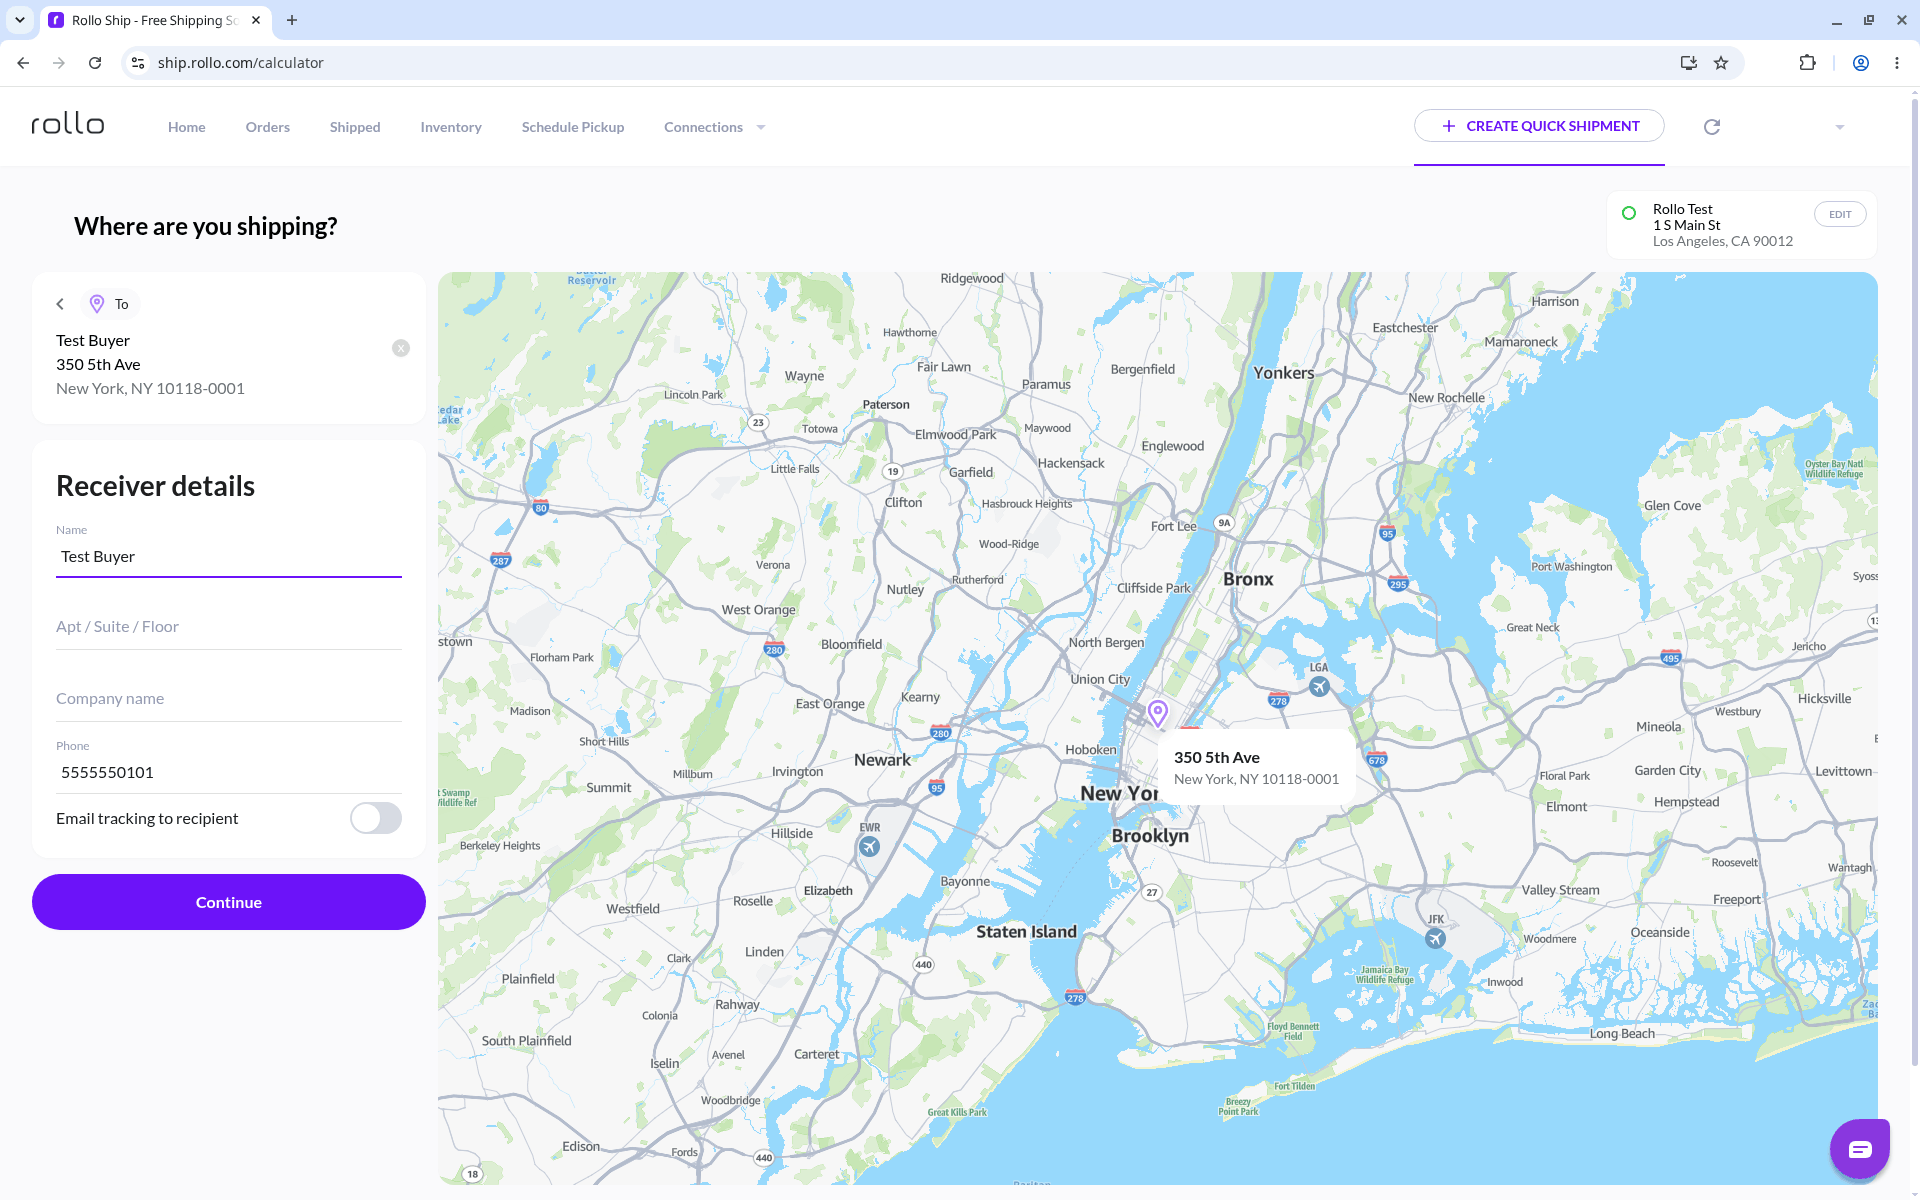Image resolution: width=1920 pixels, height=1200 pixels.
Task: Bookmark this page with the star icon
Action: click(x=1721, y=63)
